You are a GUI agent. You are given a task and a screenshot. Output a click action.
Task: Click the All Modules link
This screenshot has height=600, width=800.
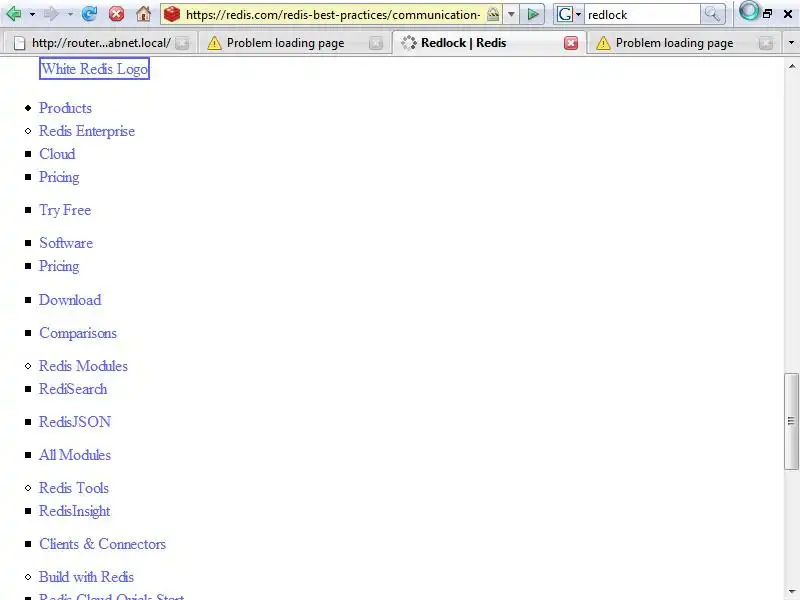(x=75, y=455)
